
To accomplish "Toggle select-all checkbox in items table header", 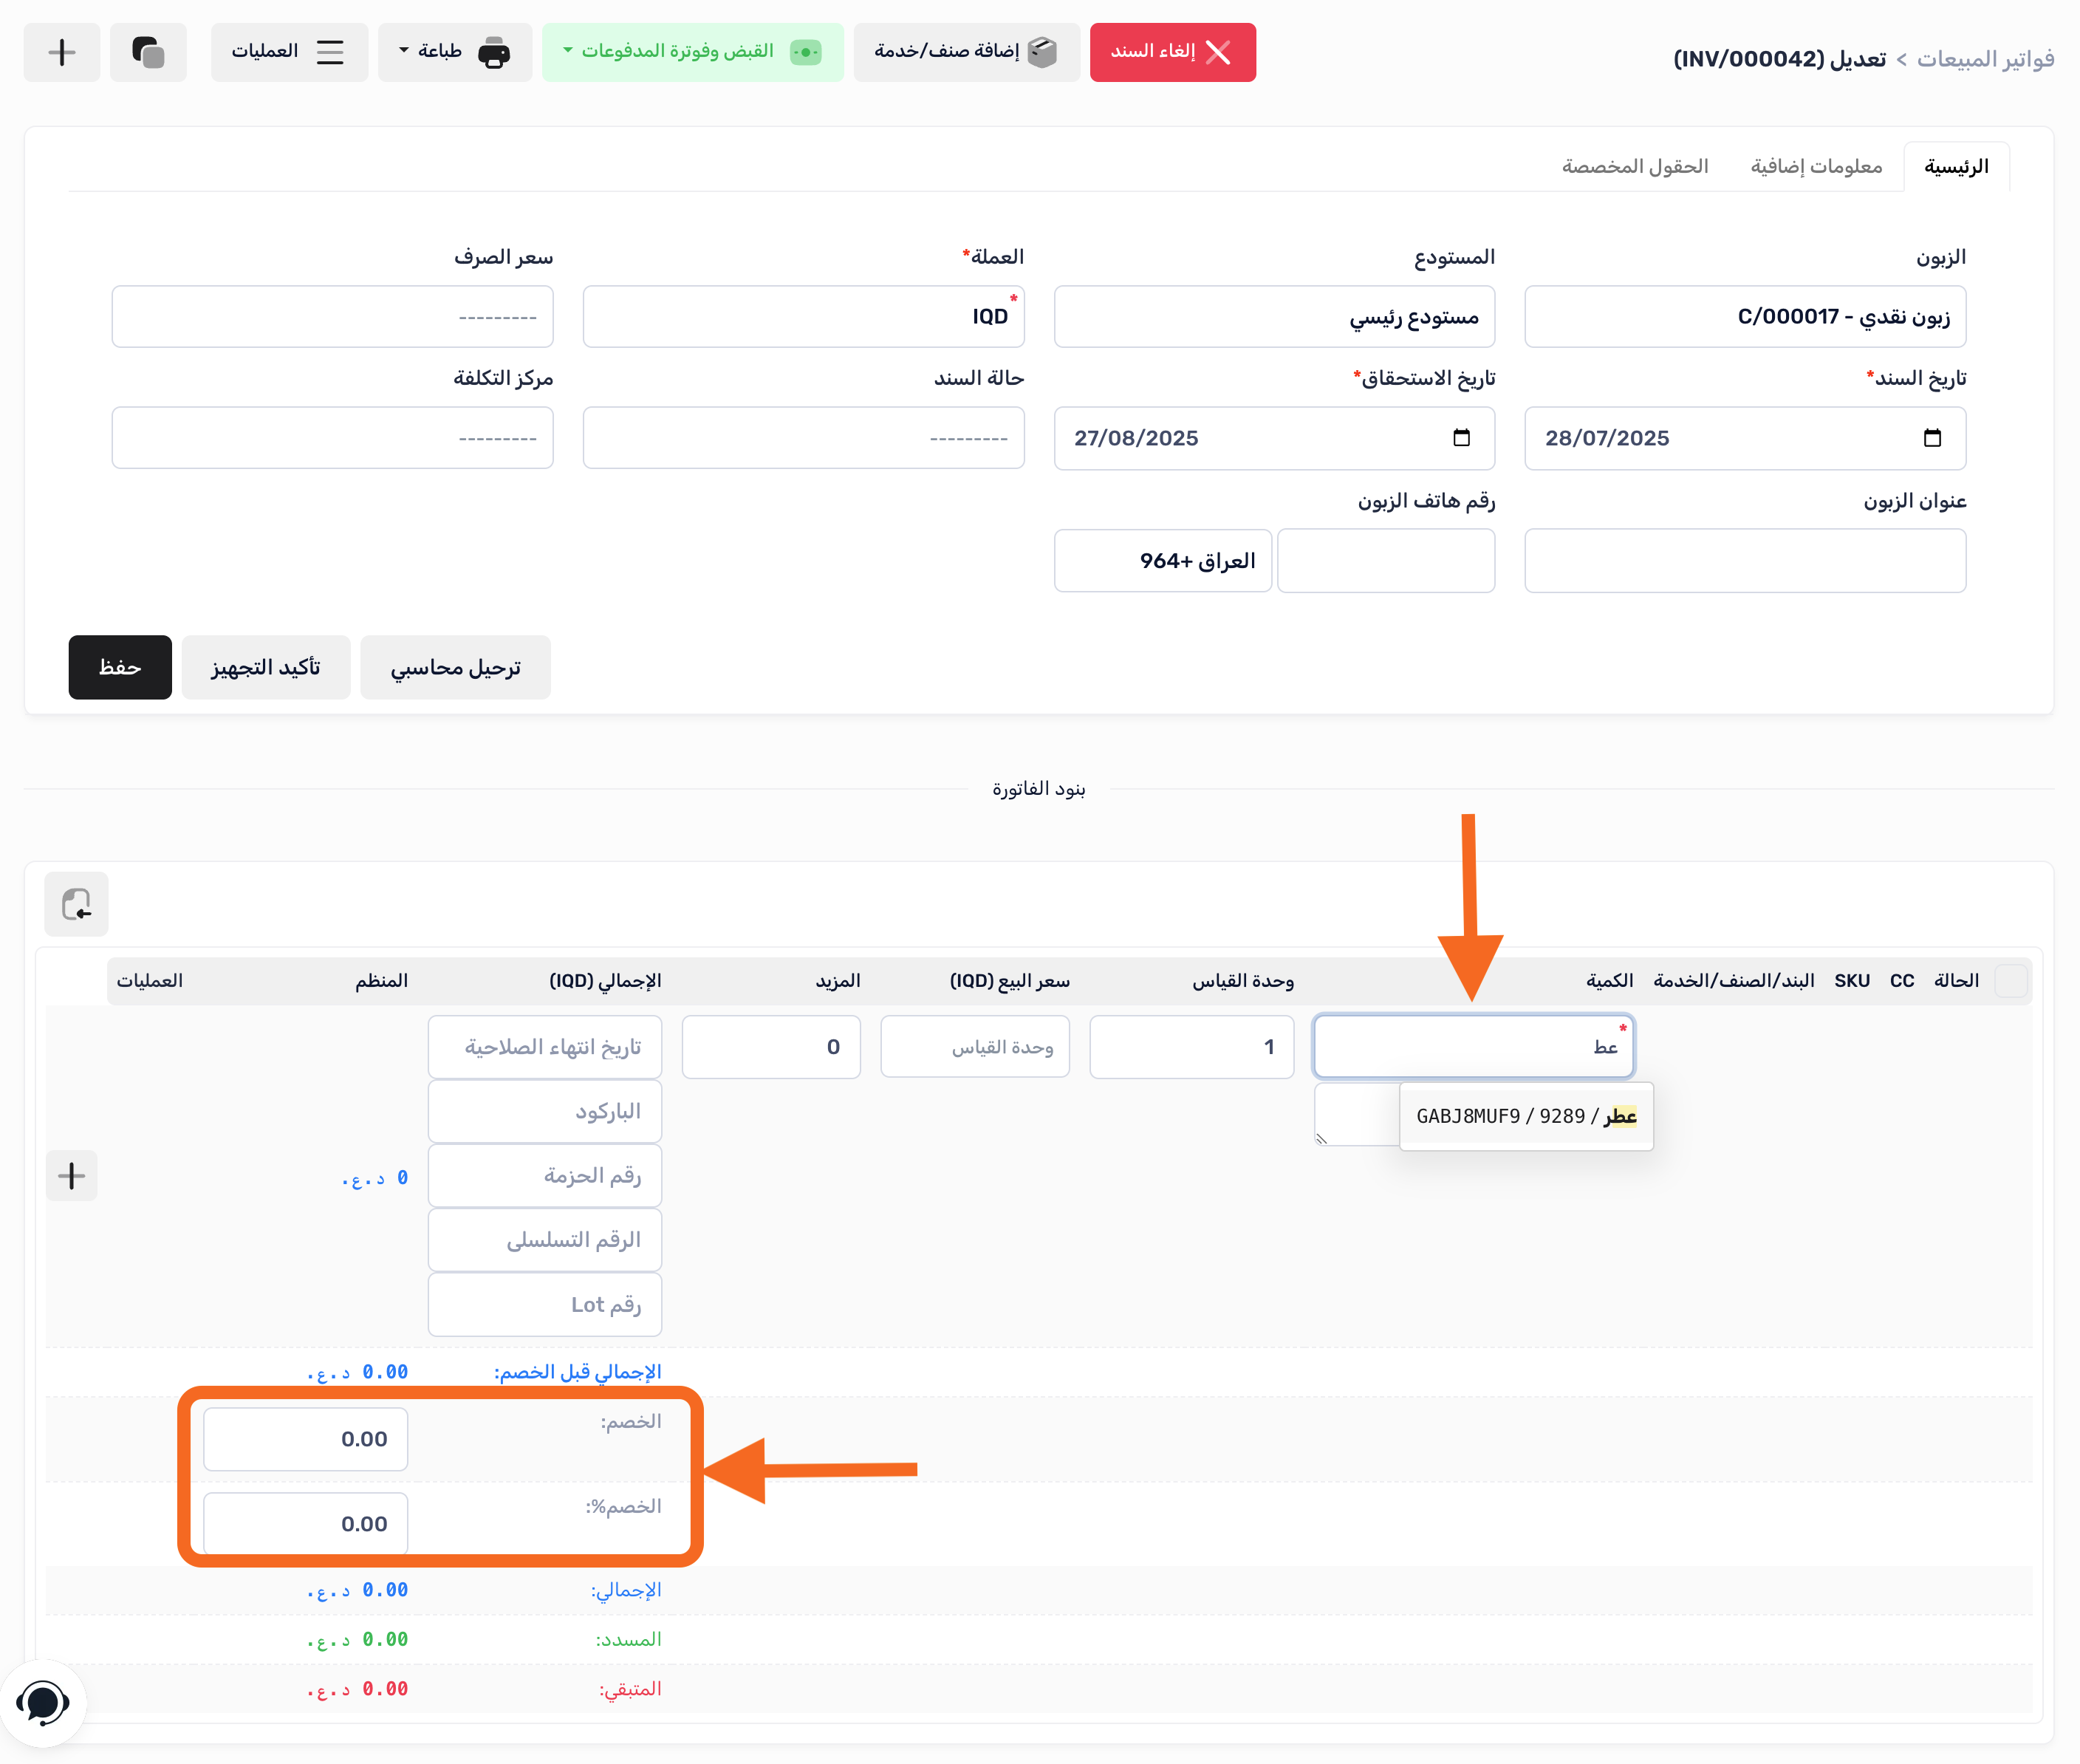I will [x=2010, y=981].
